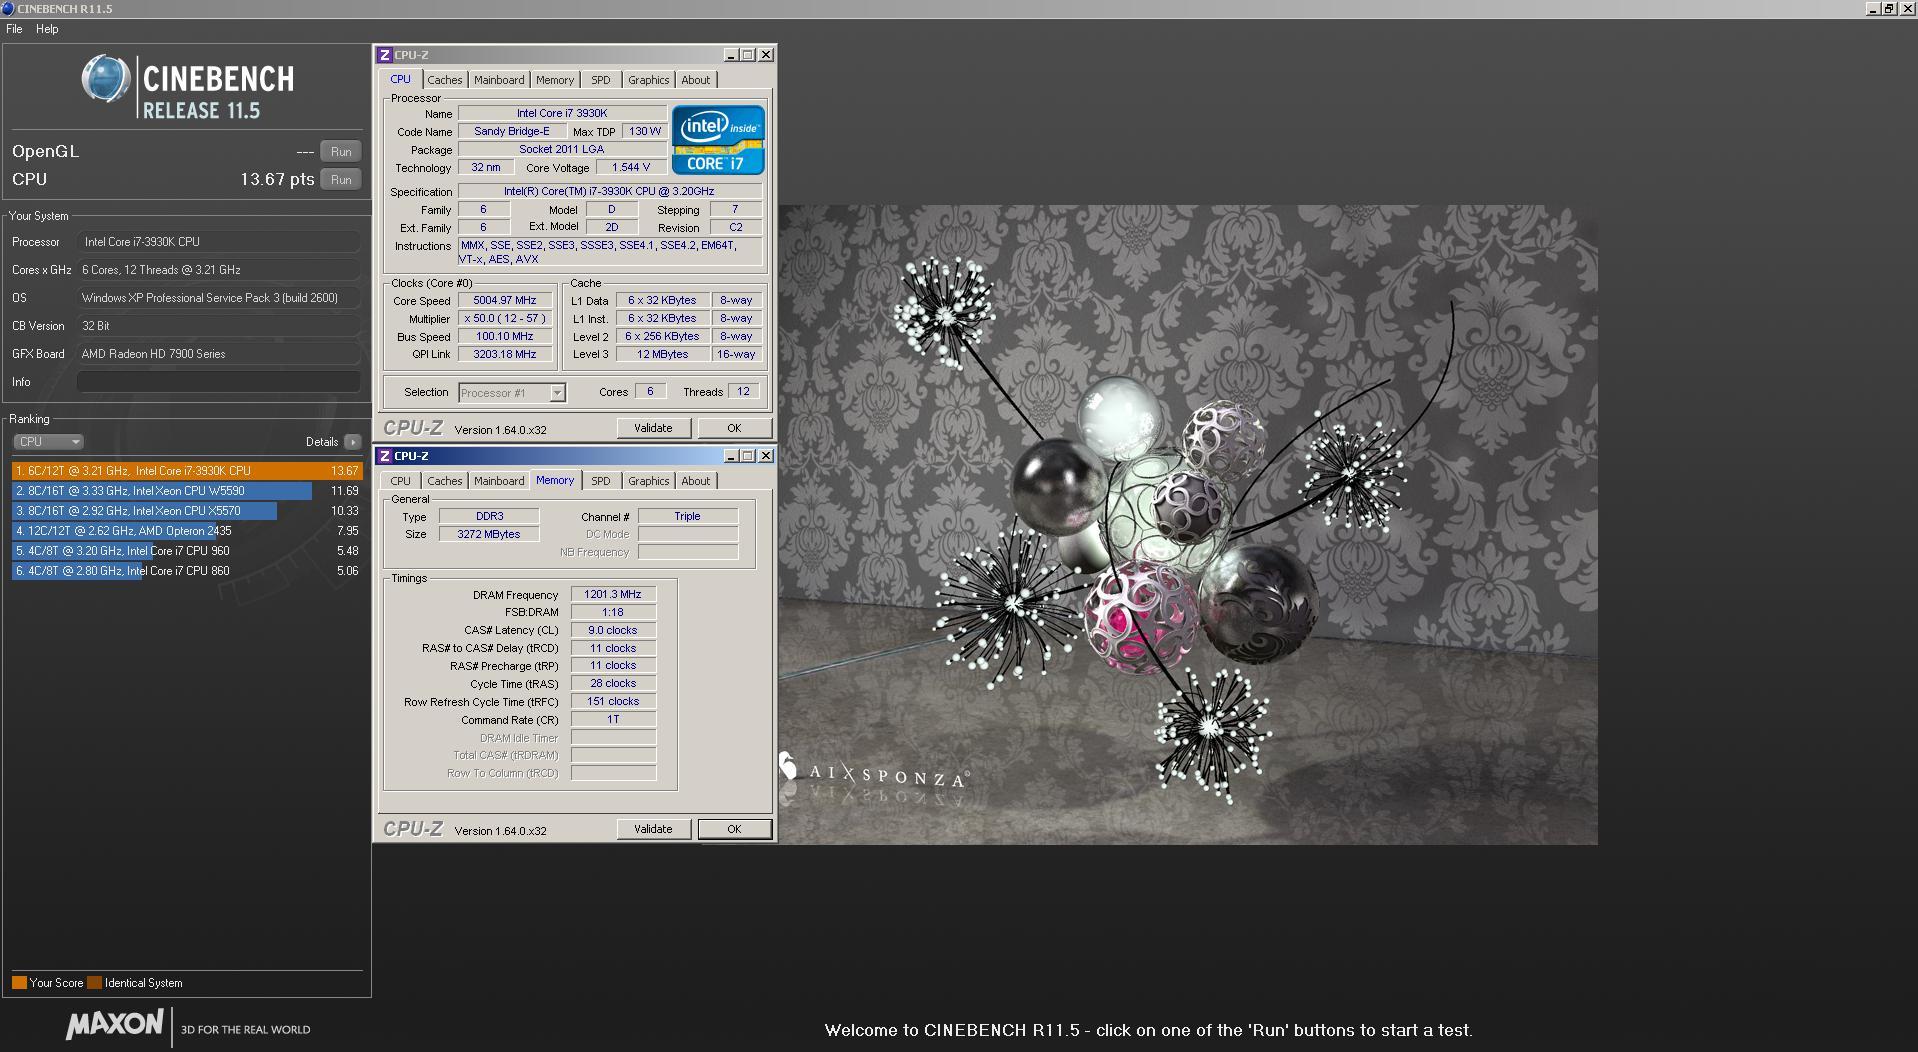Screen dimensions: 1918x1052
Task: Restore down the Cinebench window
Action: pyautogui.click(x=1888, y=8)
